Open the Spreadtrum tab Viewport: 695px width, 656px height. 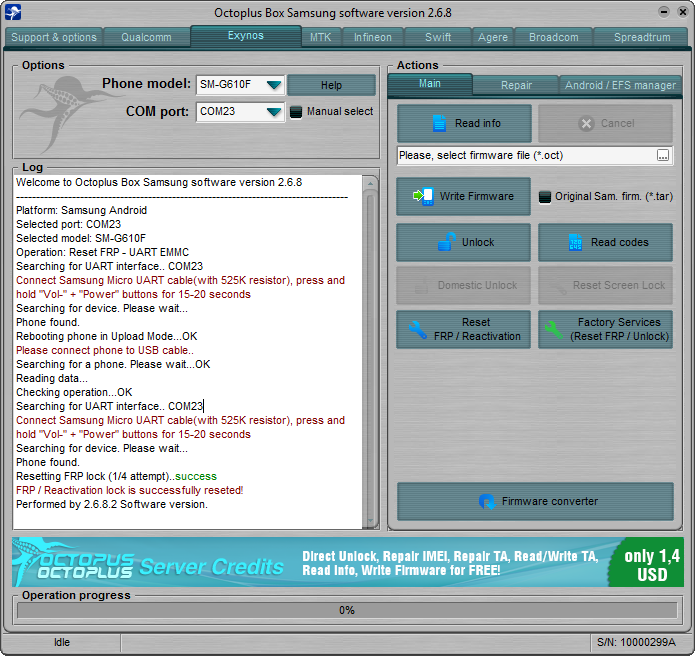coord(642,37)
